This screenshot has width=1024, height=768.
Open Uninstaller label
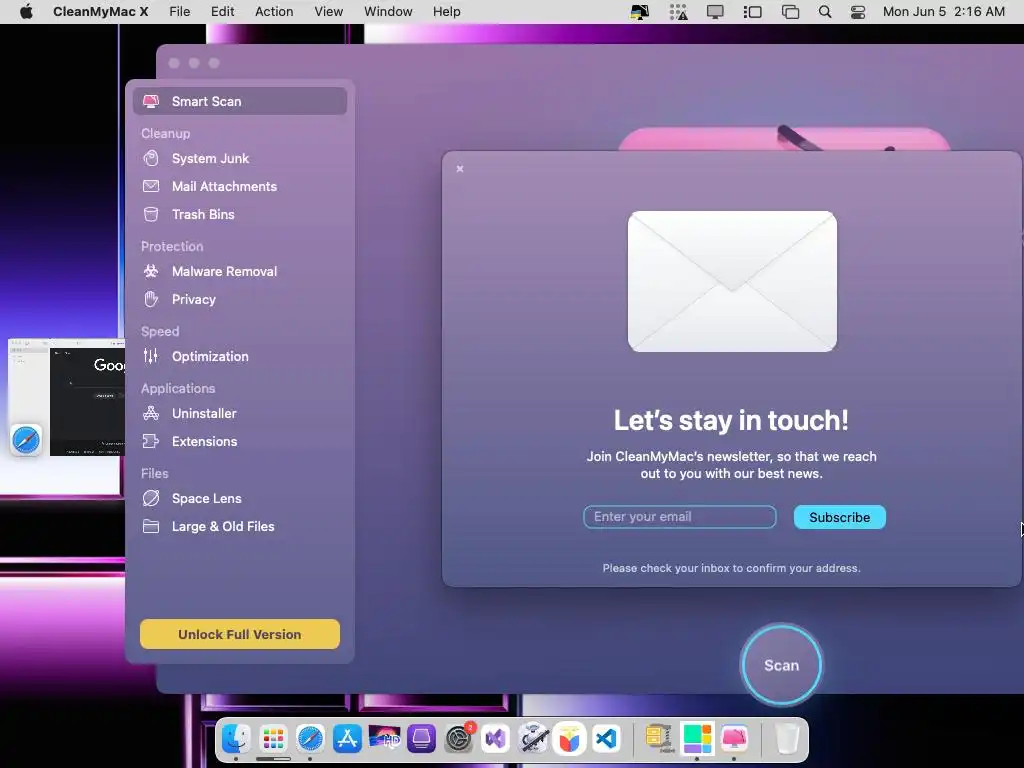click(x=204, y=413)
